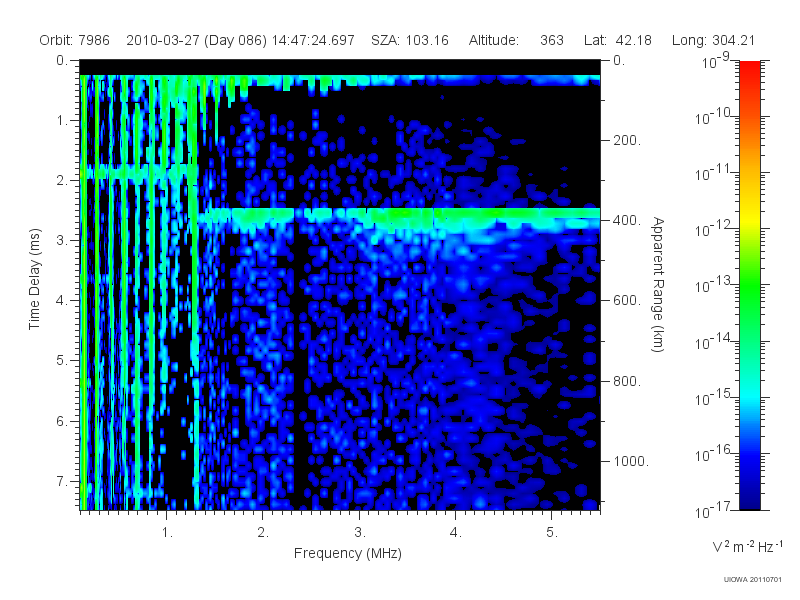Click the 'SZA: 103.16' header value

[x=410, y=40]
